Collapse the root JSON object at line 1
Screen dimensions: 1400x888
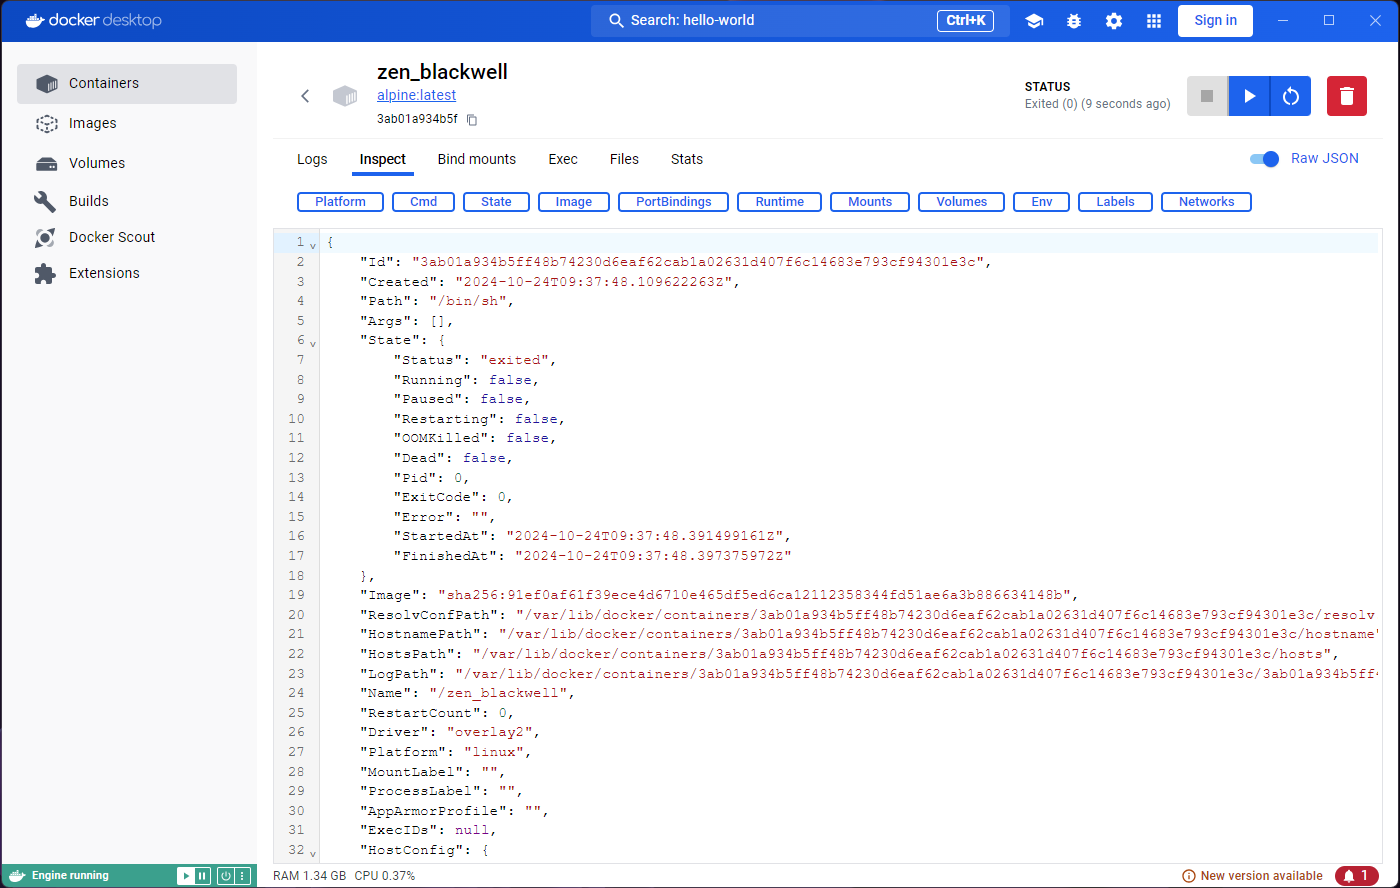[313, 244]
